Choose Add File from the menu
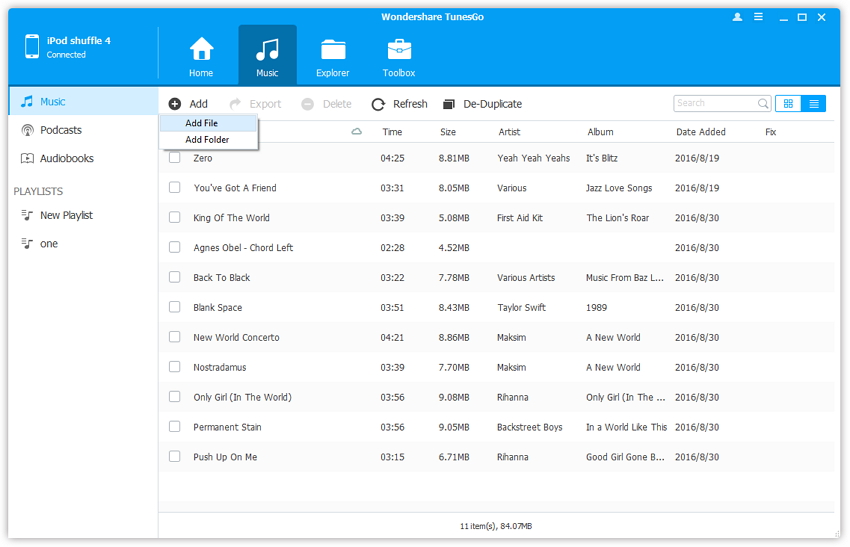 (201, 123)
